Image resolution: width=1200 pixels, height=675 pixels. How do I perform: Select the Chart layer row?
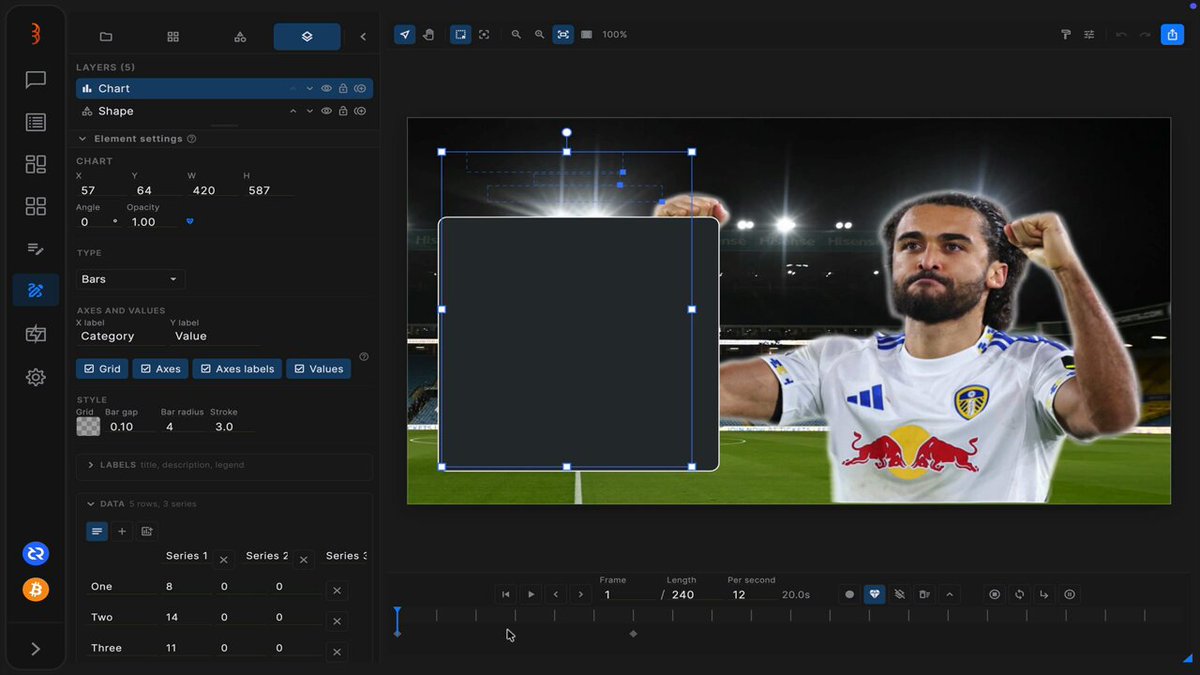click(224, 89)
